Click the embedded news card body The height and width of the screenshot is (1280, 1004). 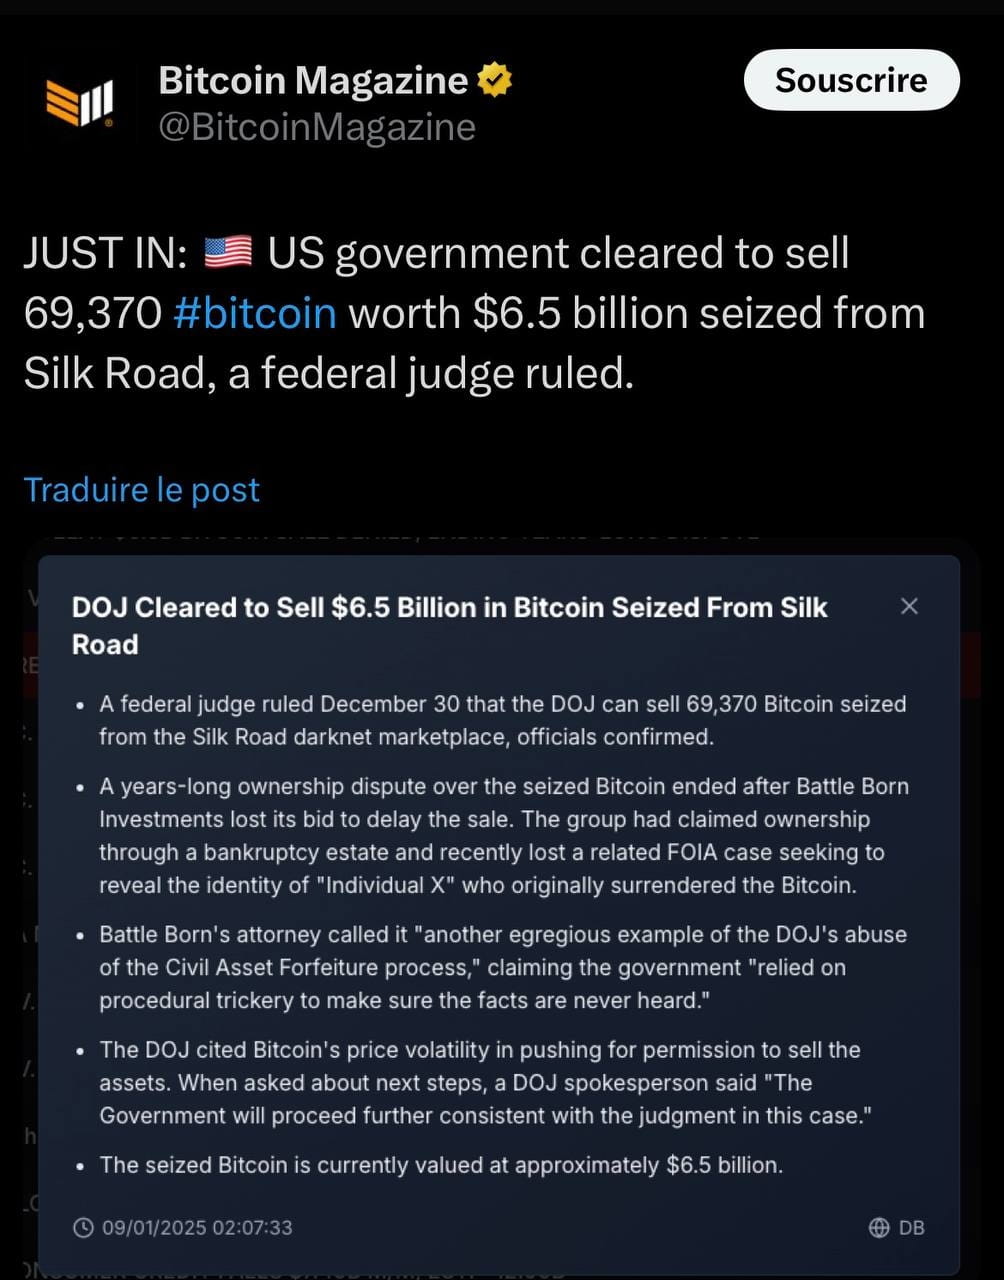(500, 900)
